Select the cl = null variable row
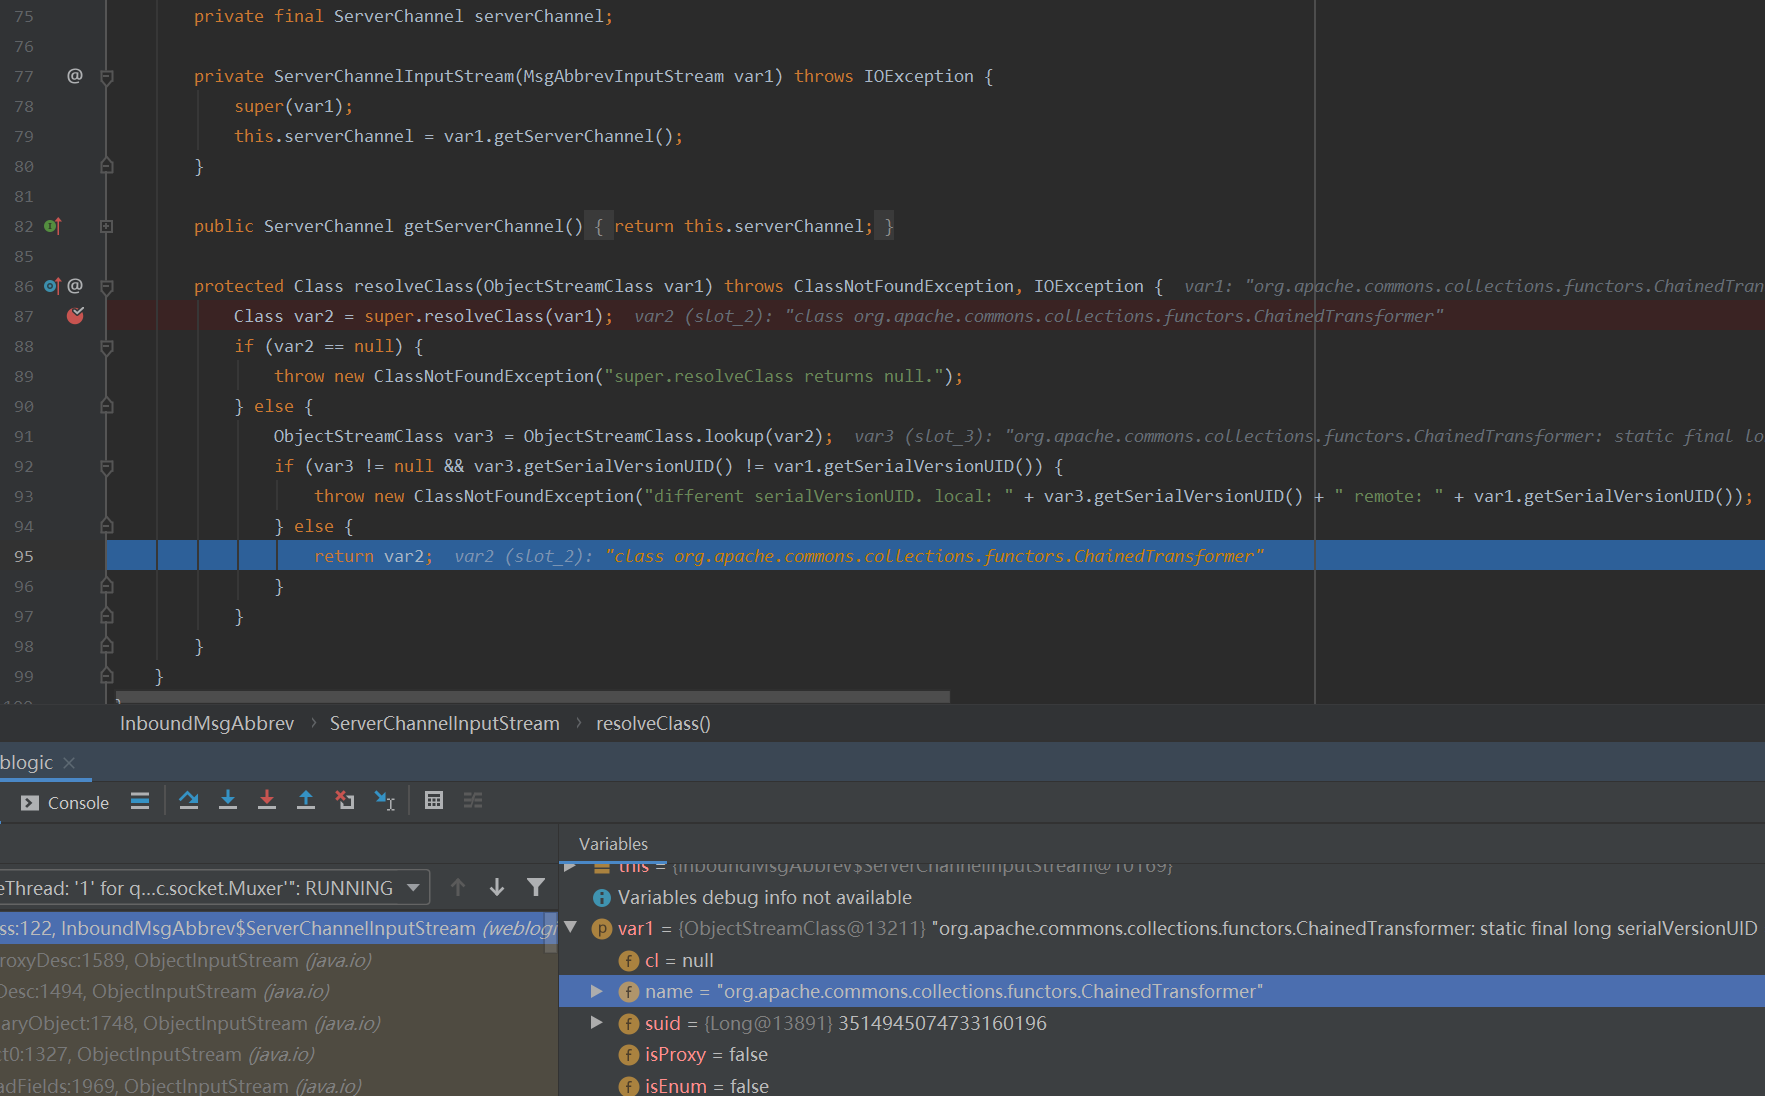 [x=1162, y=960]
